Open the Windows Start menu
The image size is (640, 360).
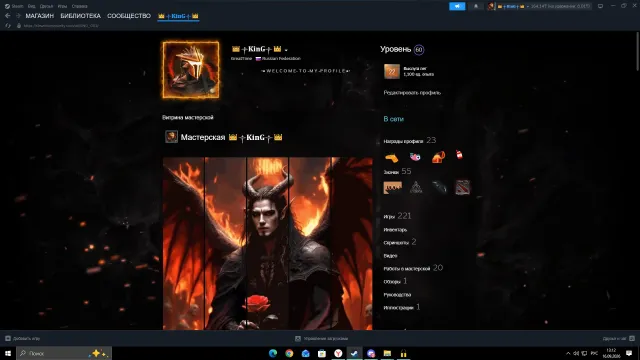point(8,353)
